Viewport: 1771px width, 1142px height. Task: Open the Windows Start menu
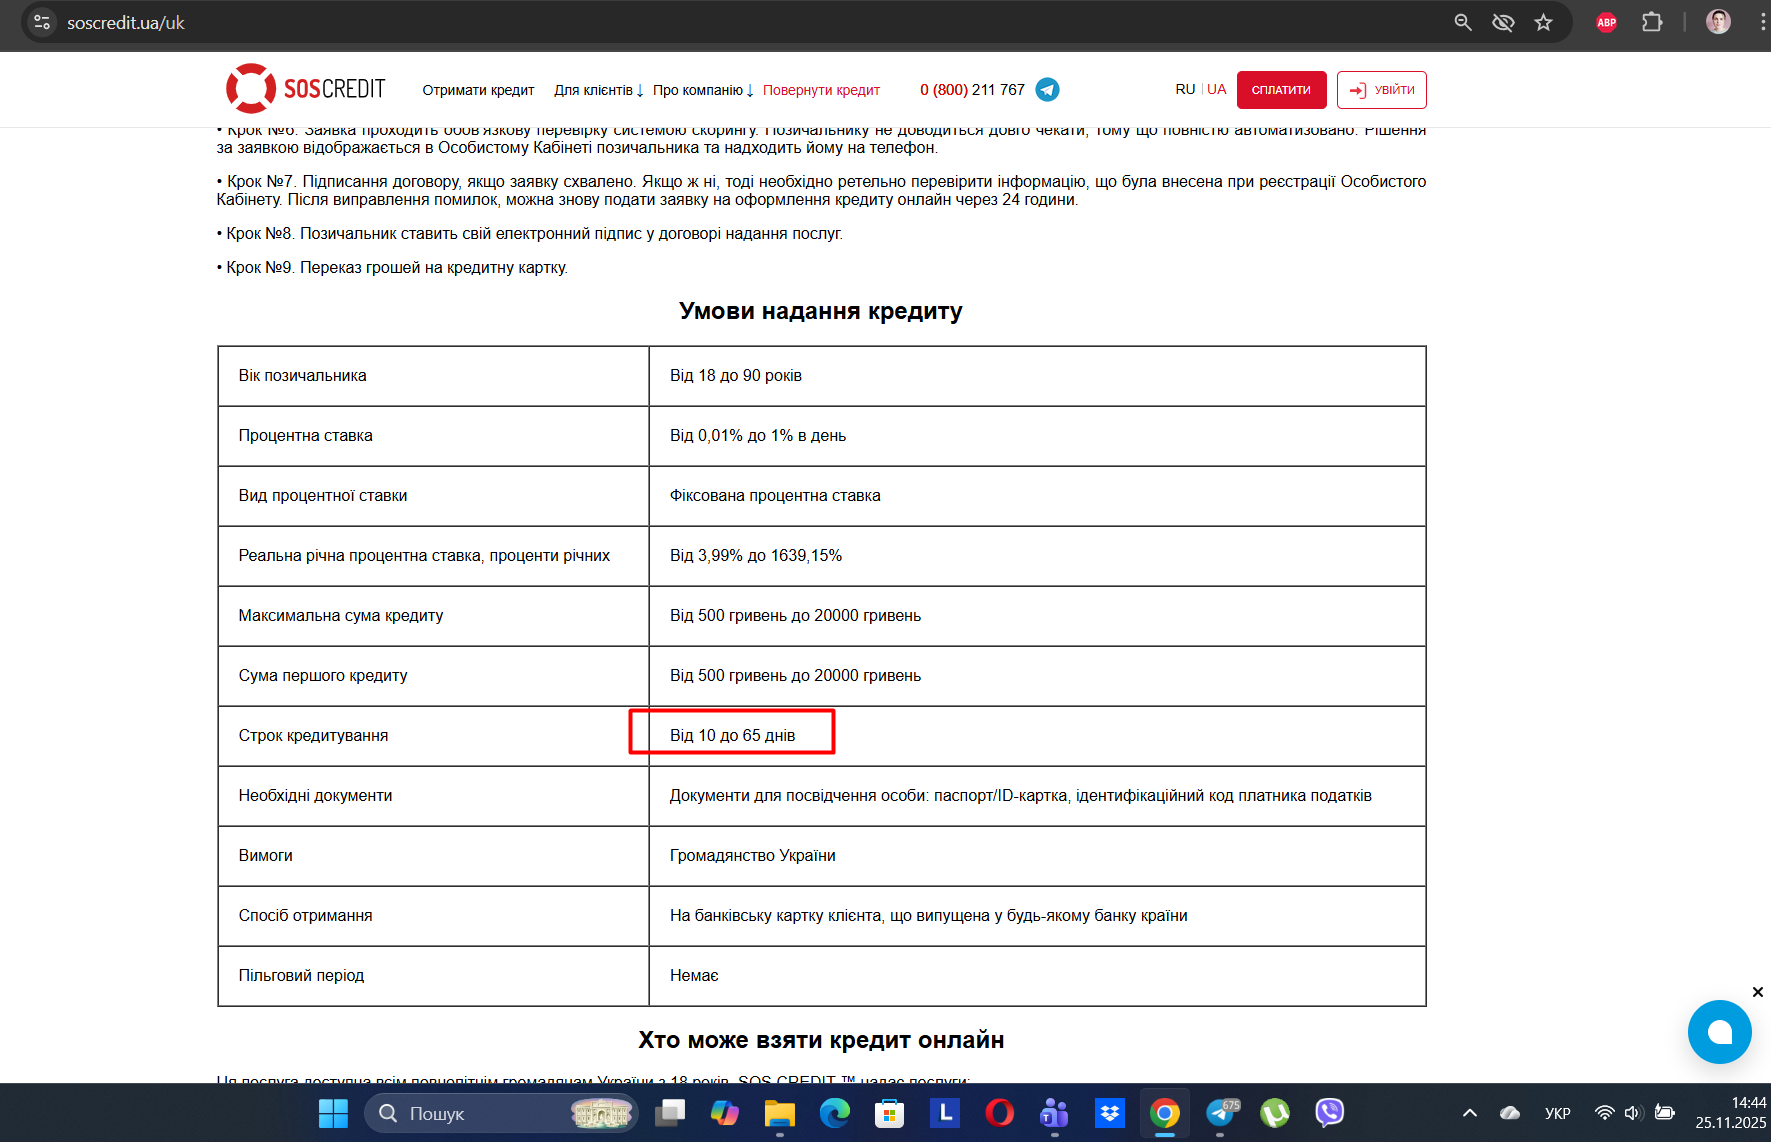[333, 1113]
